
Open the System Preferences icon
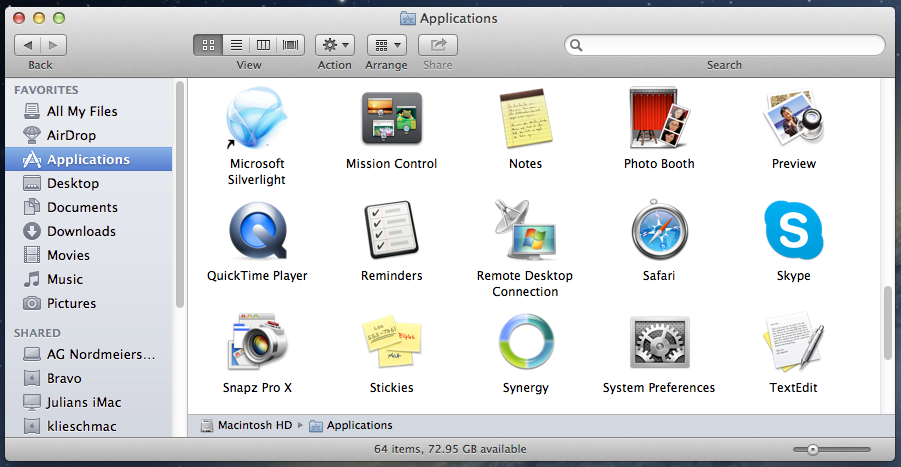tap(659, 343)
